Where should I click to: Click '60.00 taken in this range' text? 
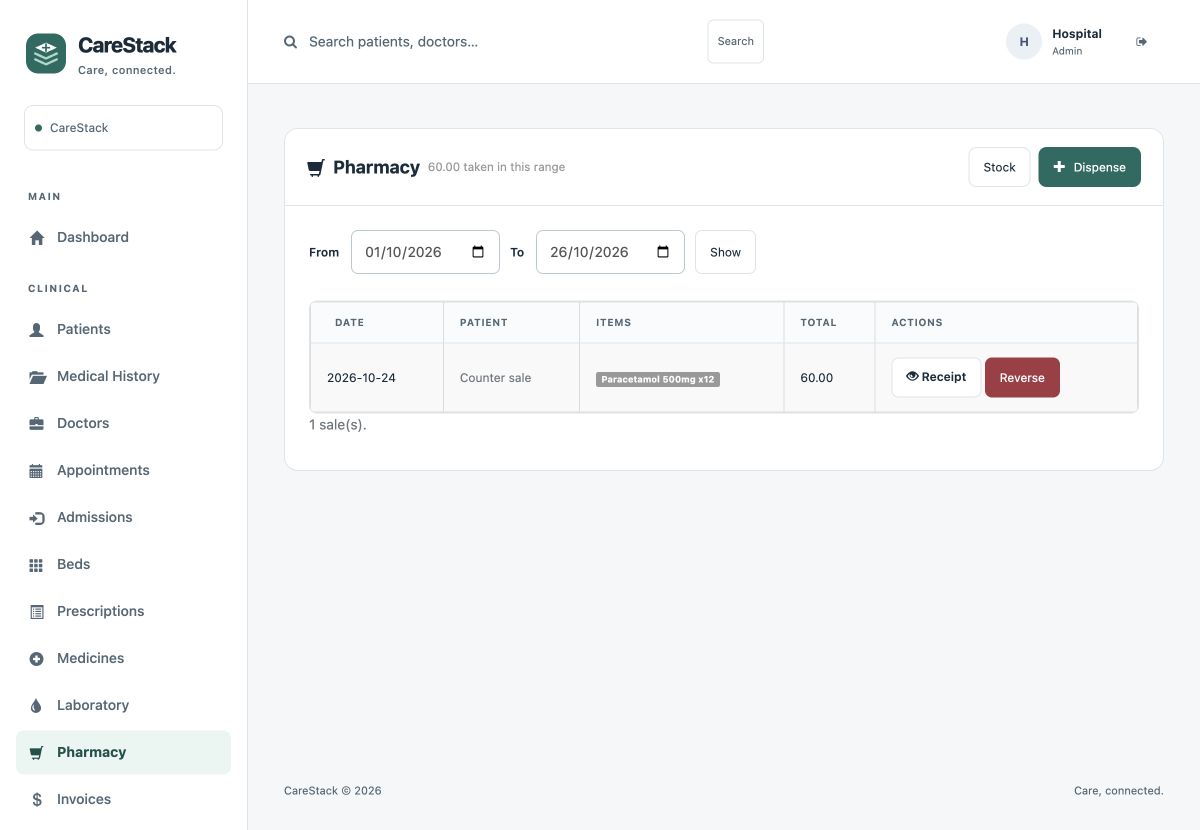496,167
